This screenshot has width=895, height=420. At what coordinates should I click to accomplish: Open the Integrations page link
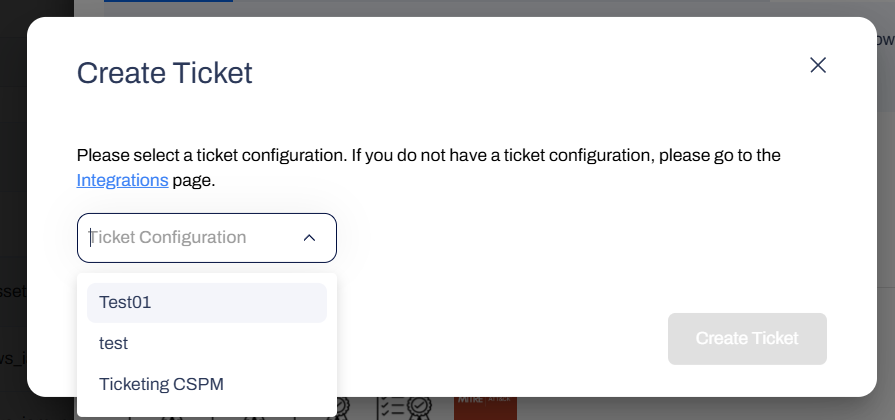click(x=122, y=181)
